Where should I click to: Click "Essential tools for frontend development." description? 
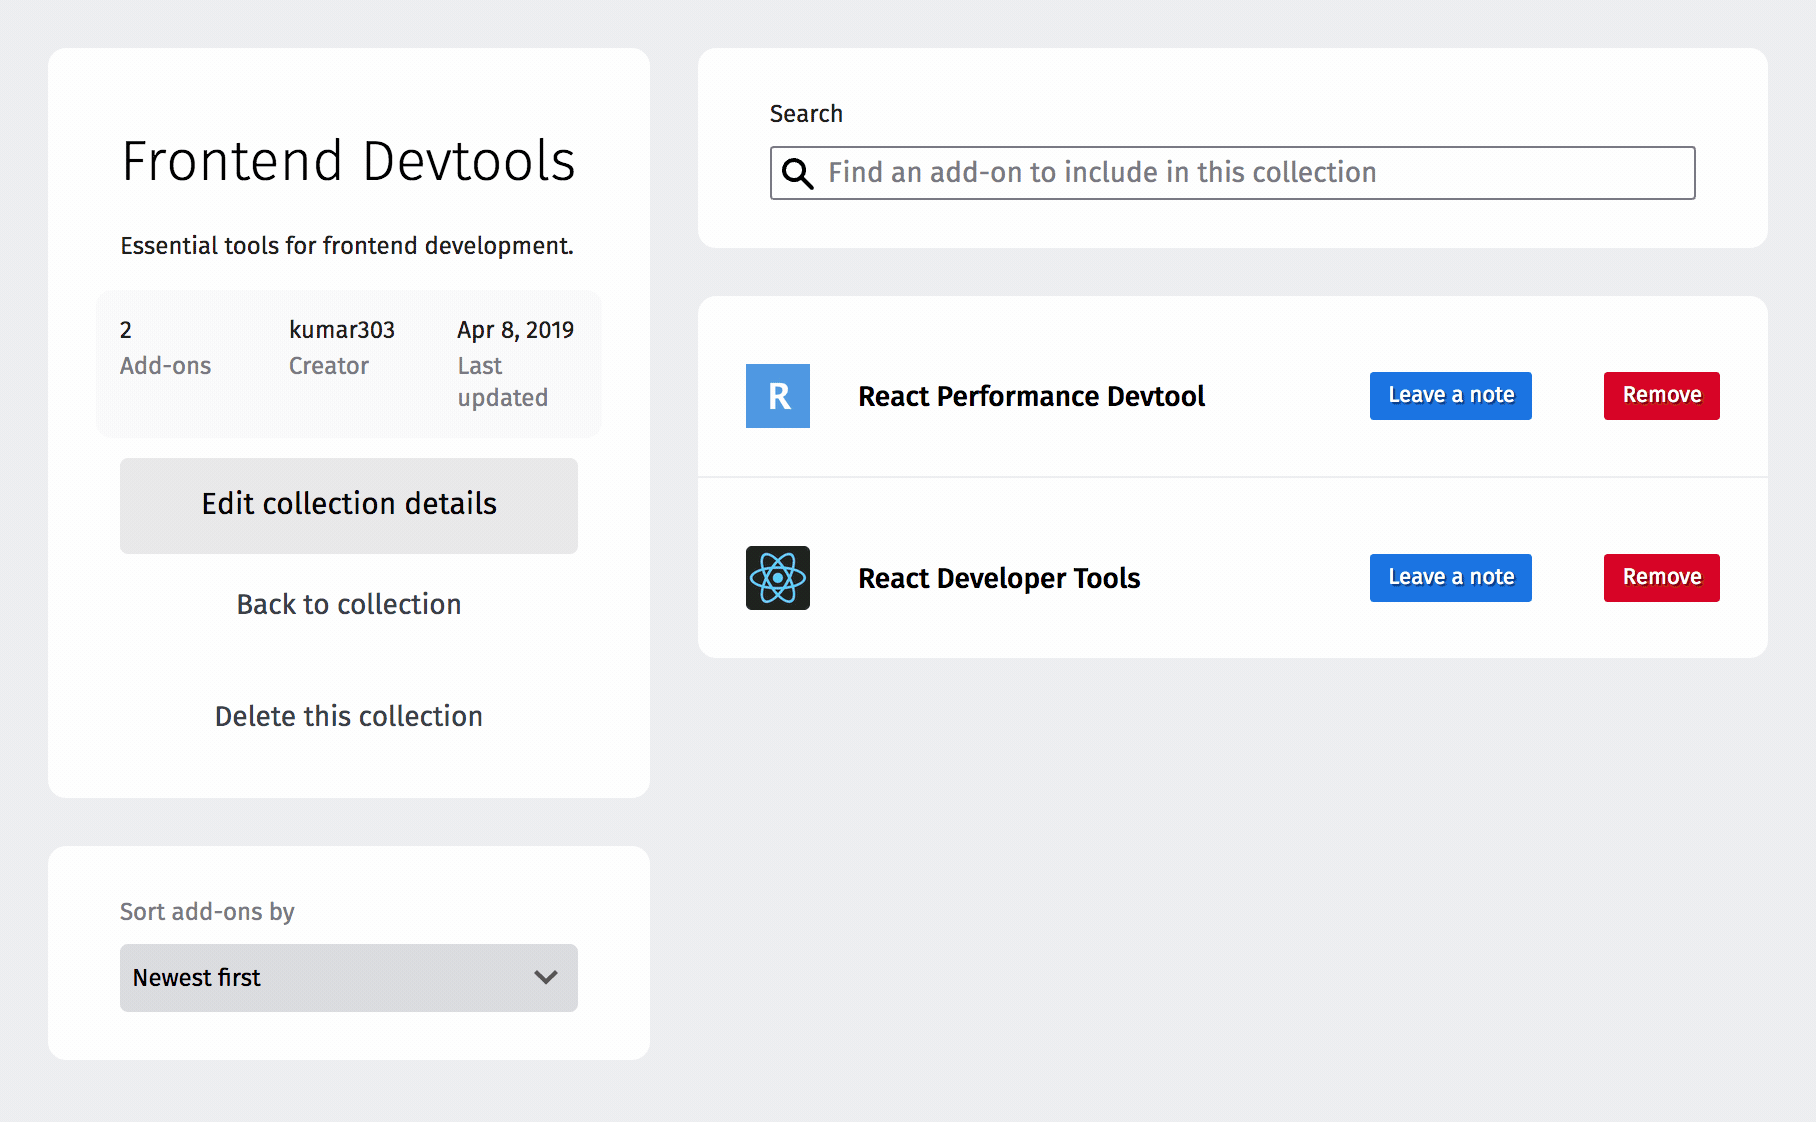coord(347,246)
